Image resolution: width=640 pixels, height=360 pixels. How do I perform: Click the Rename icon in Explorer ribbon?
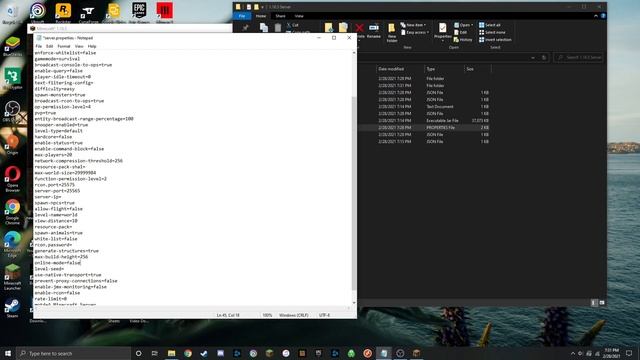click(x=373, y=31)
